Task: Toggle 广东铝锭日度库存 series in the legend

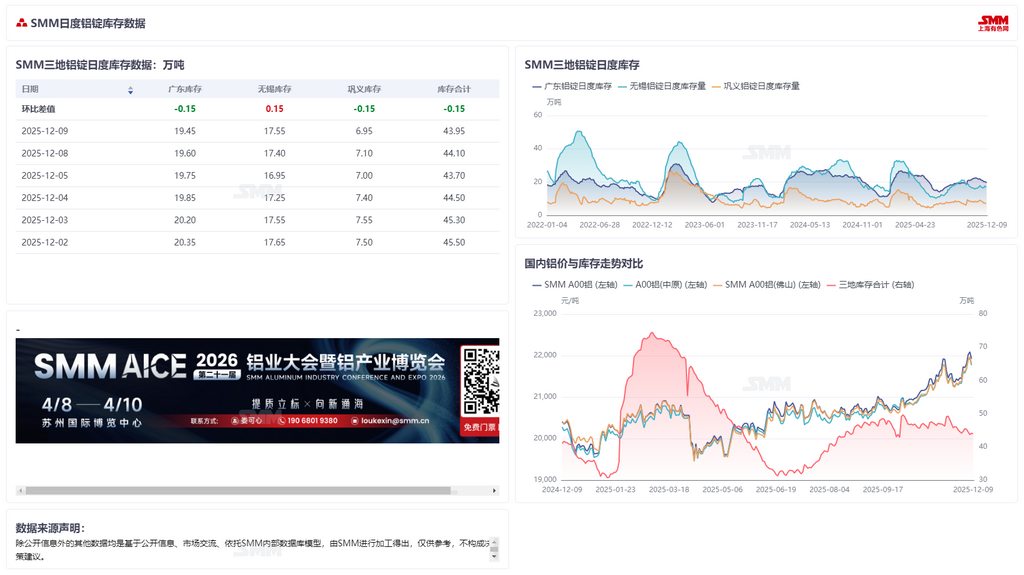Action: click(x=571, y=86)
